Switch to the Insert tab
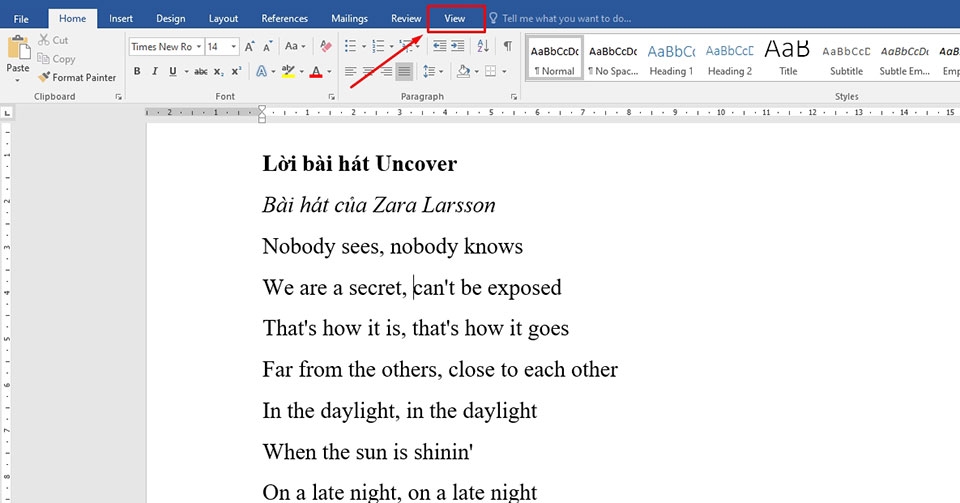This screenshot has height=503, width=960. point(121,18)
